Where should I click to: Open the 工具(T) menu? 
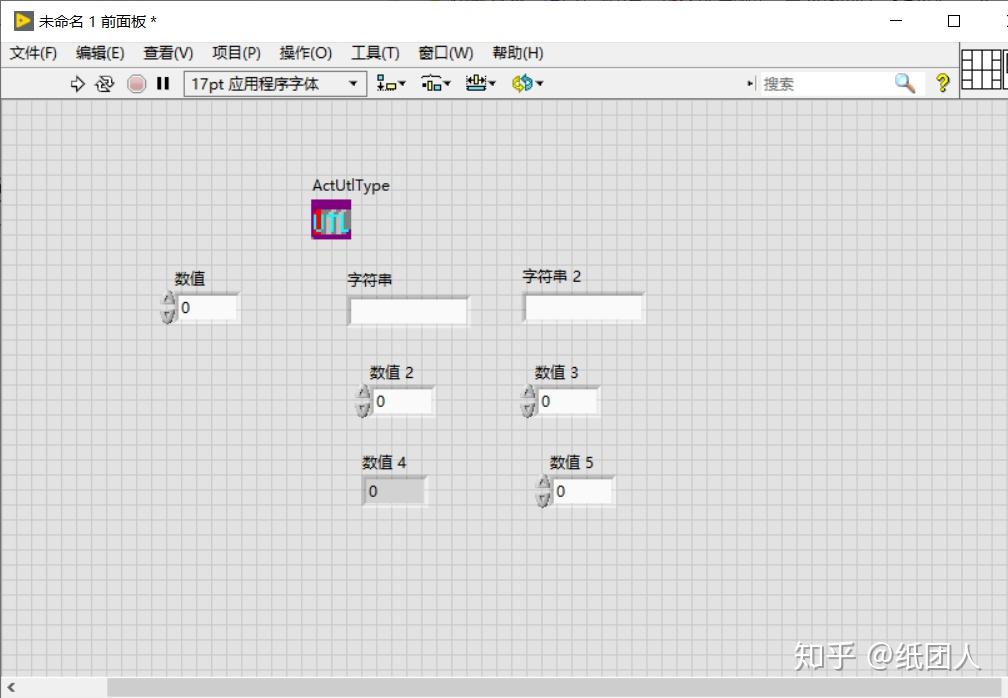click(x=375, y=53)
